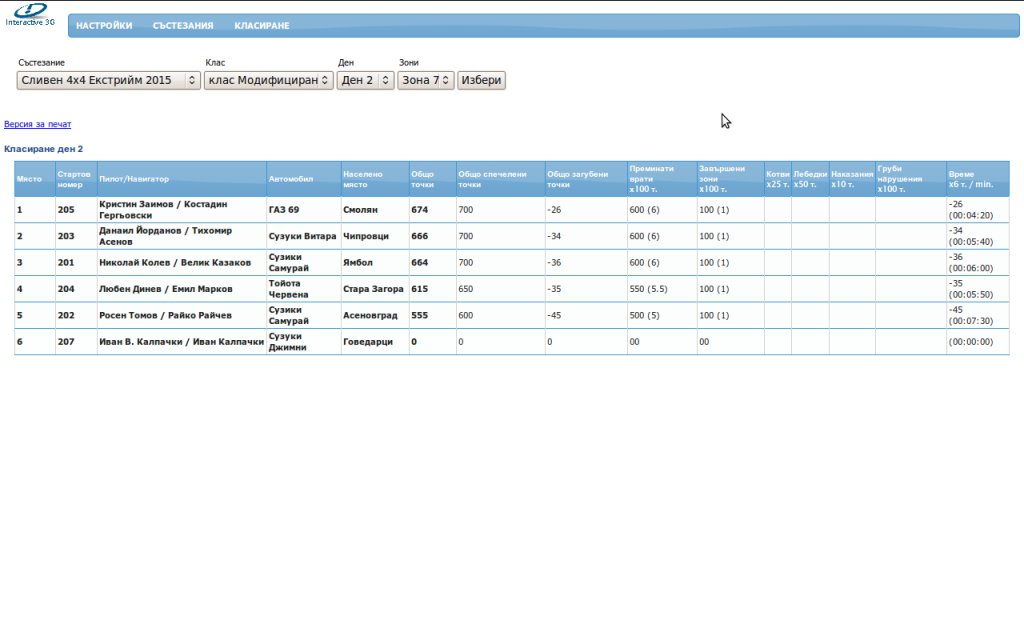Select Иван В. Калпачки / Иван Калпачки
This screenshot has height=640, width=1024.
(x=182, y=342)
